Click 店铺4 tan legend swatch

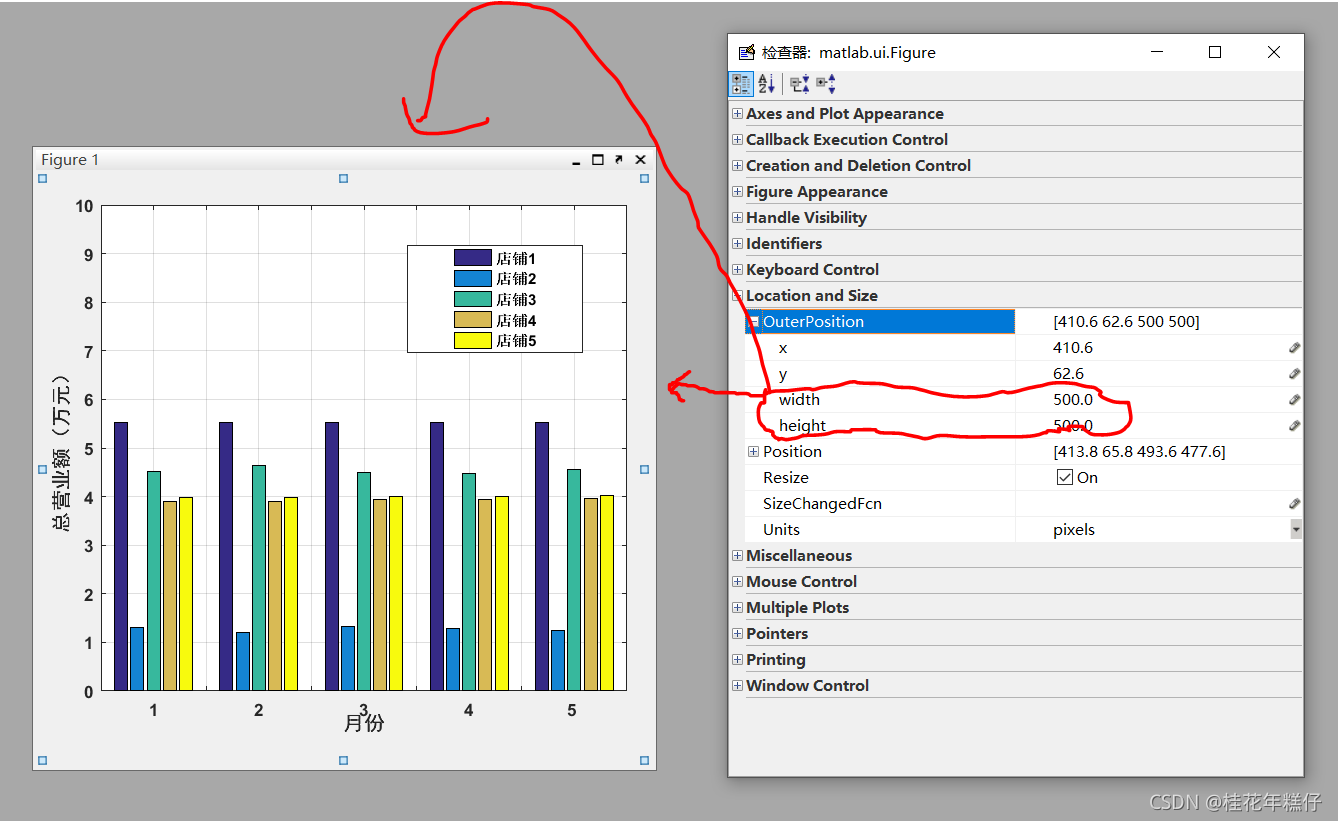coord(472,320)
